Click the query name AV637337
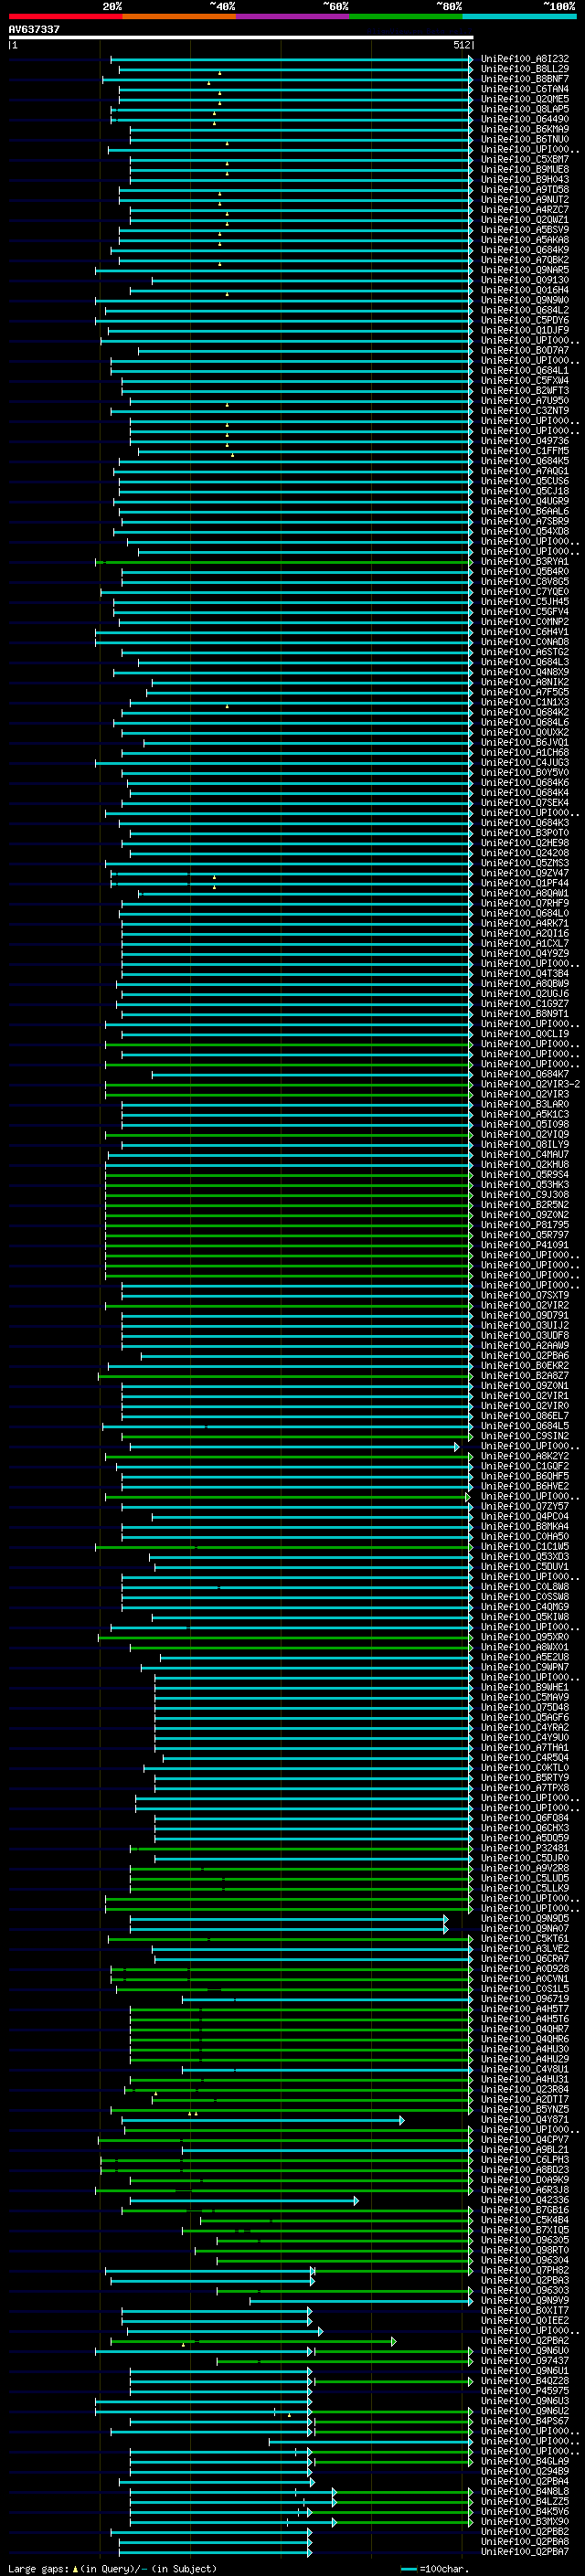 (x=34, y=29)
